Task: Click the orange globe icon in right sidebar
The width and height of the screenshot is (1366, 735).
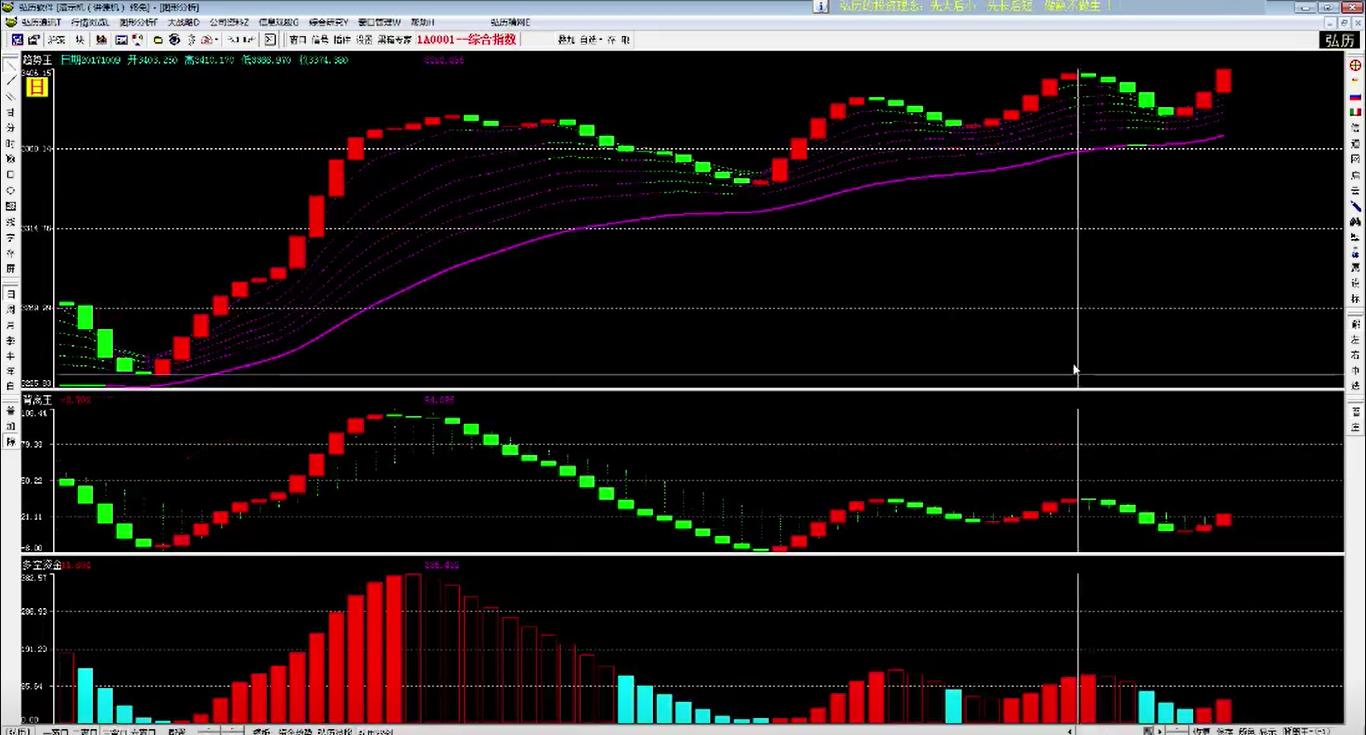Action: tap(1356, 65)
